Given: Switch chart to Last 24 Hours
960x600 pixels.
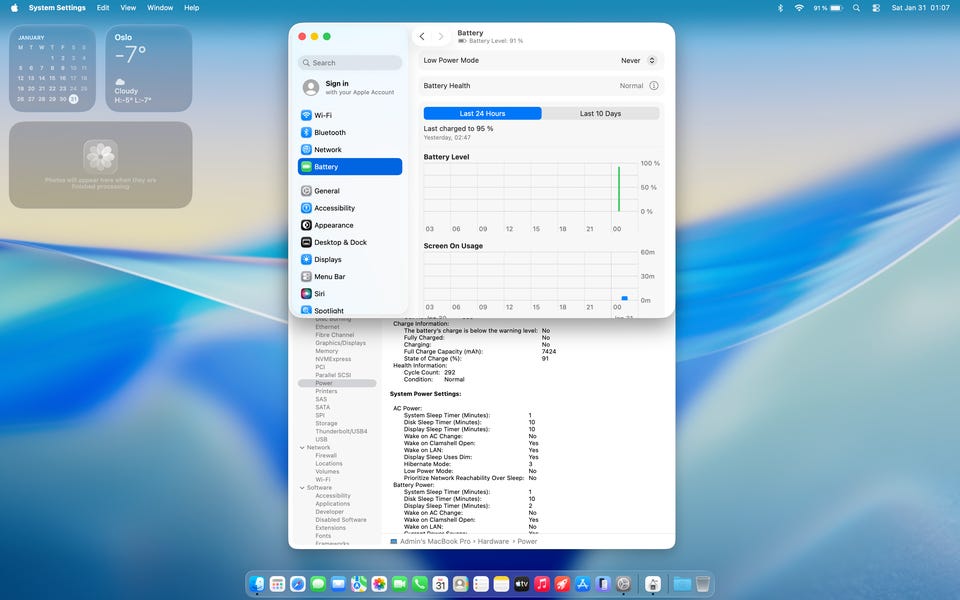Looking at the screenshot, I should tap(482, 114).
